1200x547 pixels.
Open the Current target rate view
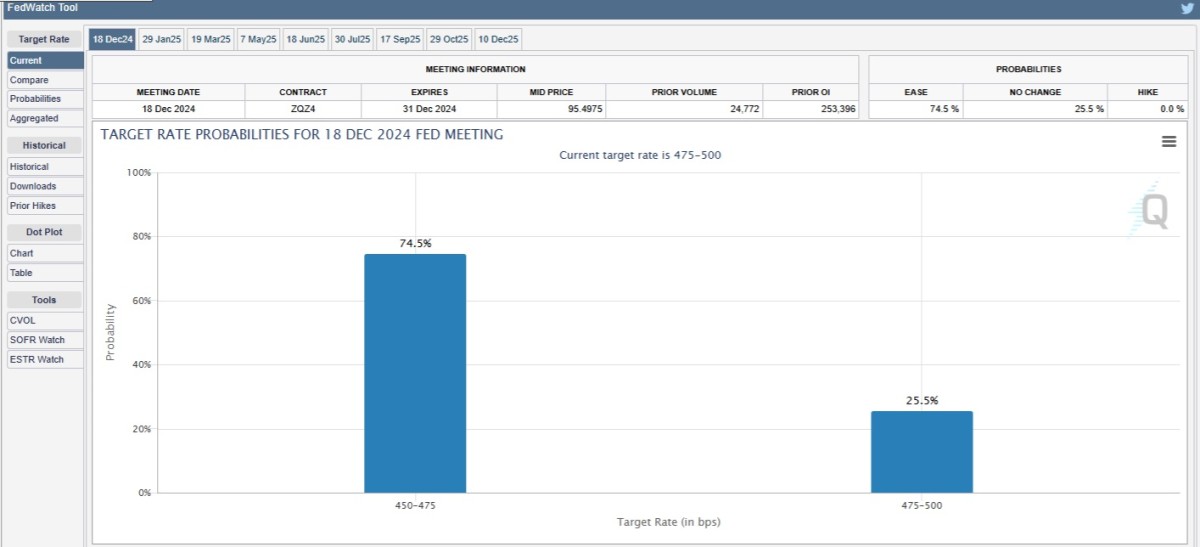pyautogui.click(x=45, y=61)
